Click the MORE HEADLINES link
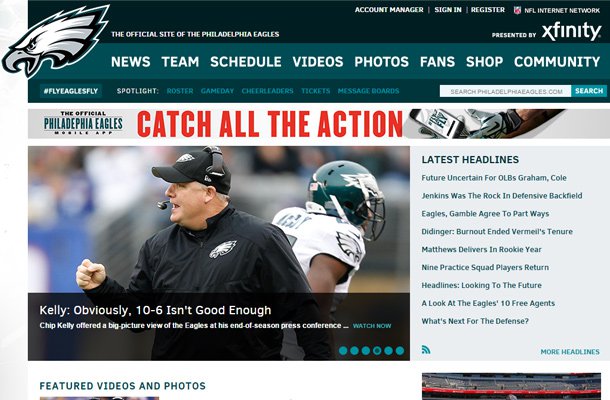The width and height of the screenshot is (610, 400). tap(570, 352)
